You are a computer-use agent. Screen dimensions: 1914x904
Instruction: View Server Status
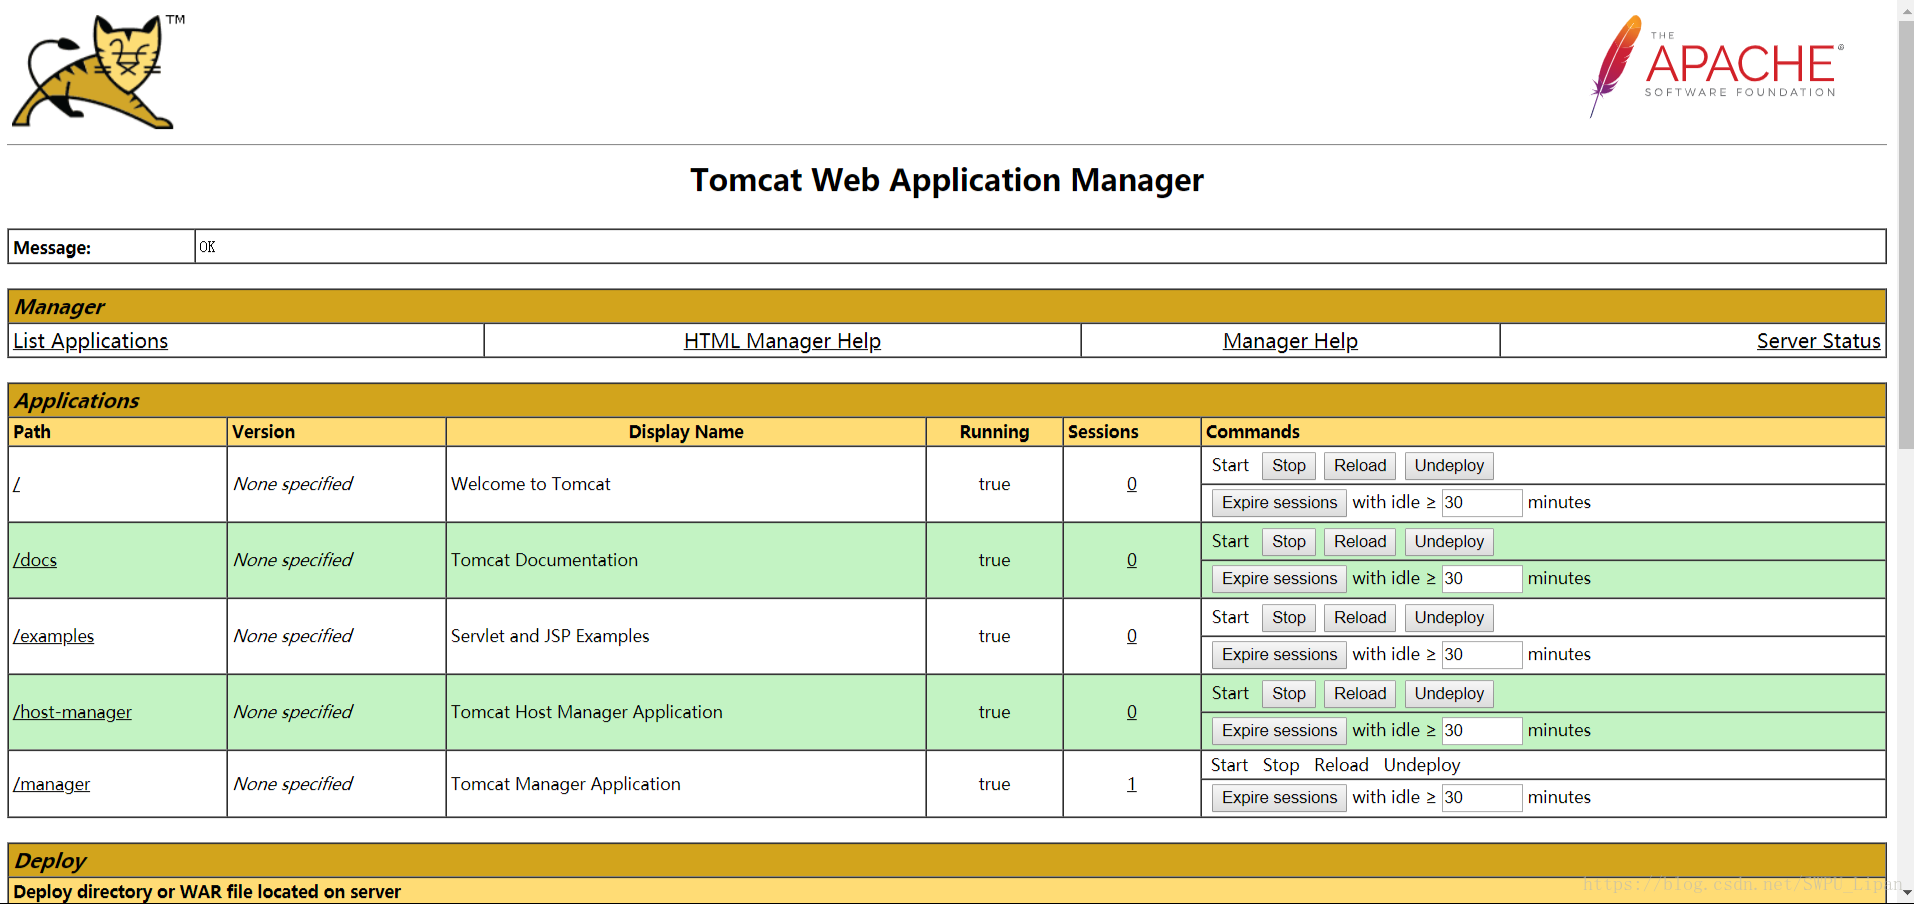coord(1818,341)
